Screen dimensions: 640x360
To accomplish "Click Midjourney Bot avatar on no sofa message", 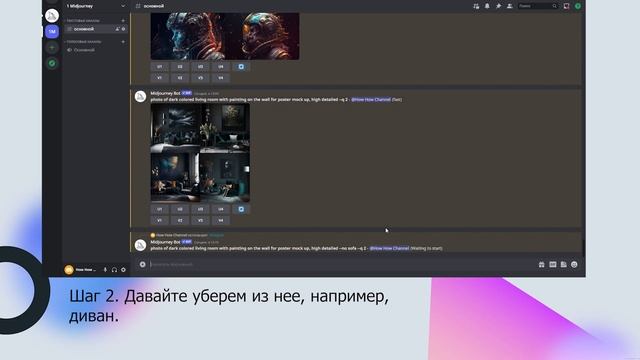I will 140,245.
